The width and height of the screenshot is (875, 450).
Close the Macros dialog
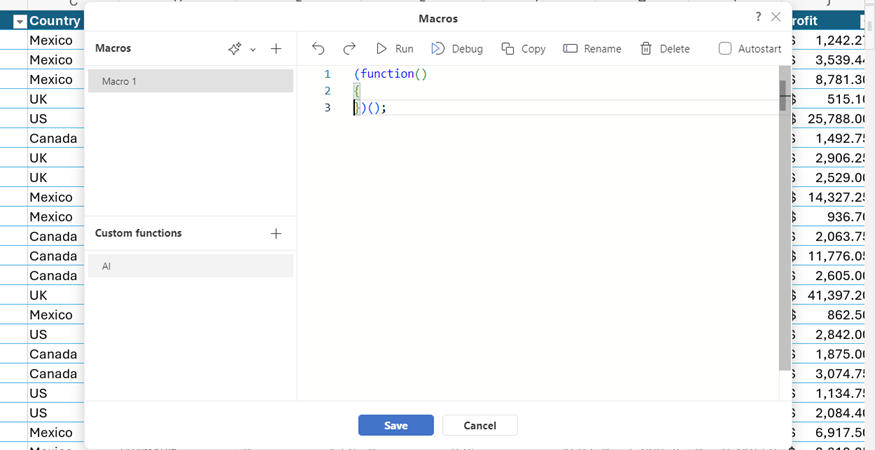(776, 17)
